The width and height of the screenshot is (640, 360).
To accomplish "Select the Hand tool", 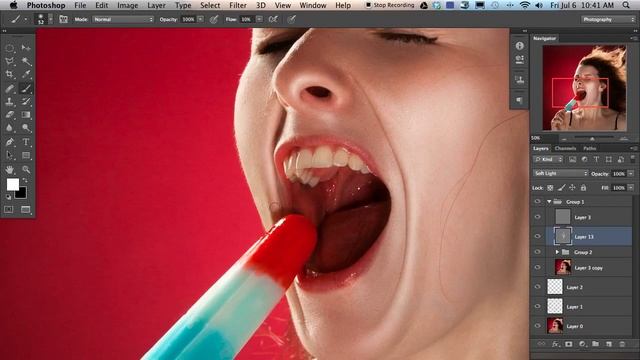I will (x=9, y=169).
